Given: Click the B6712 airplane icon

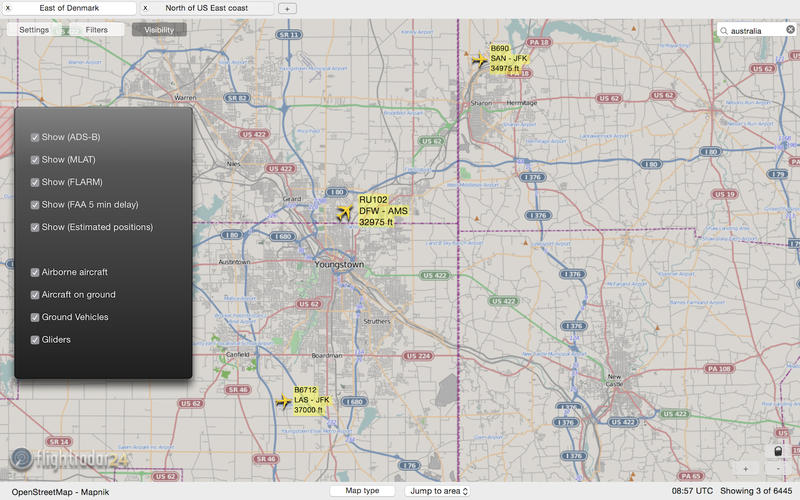Looking at the screenshot, I should tap(283, 402).
